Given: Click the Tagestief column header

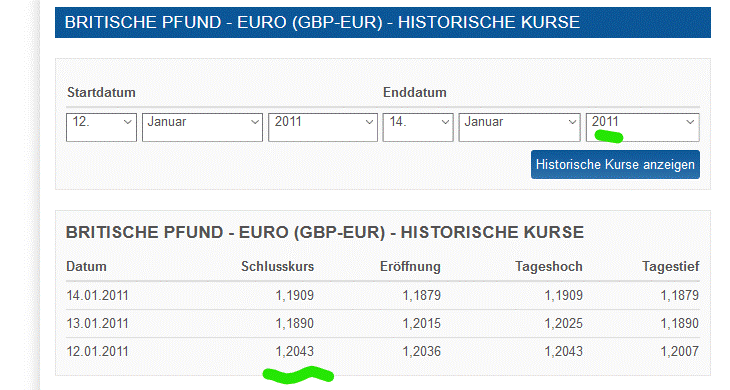Looking at the screenshot, I should pos(670,266).
